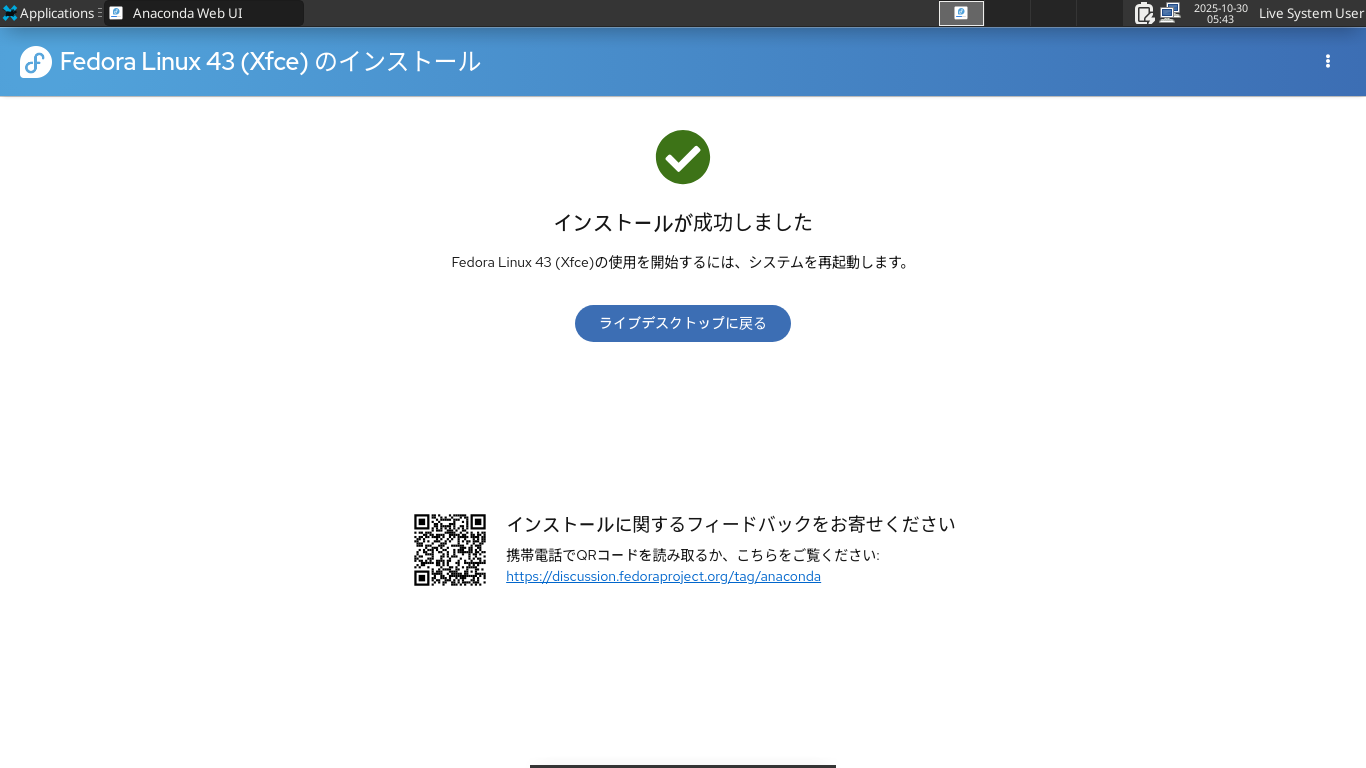Click the feedback QR code image

pos(450,550)
